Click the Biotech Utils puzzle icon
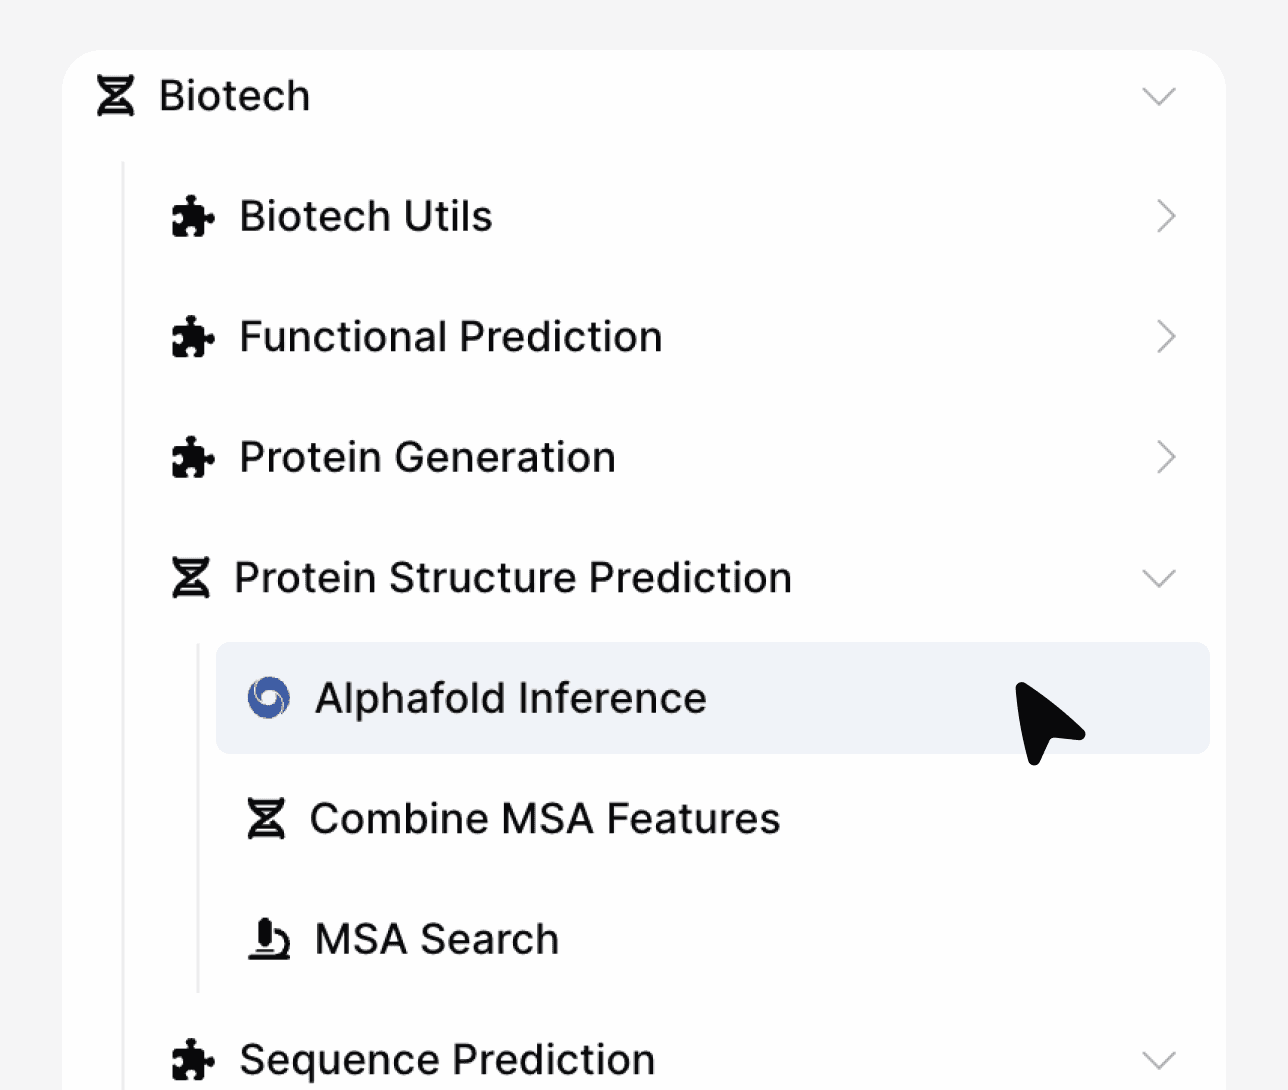This screenshot has height=1090, width=1288. point(192,217)
